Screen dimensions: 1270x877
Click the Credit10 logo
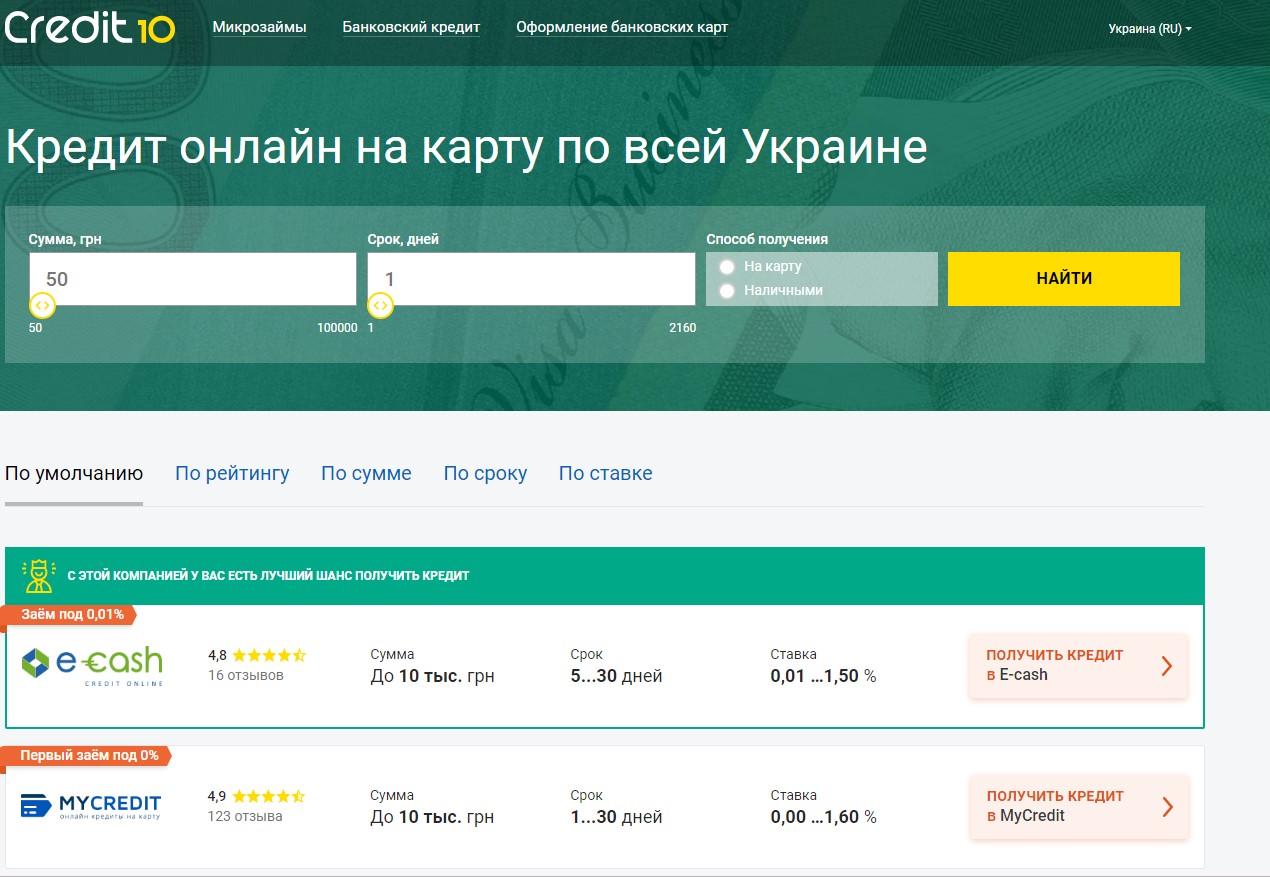[90, 27]
